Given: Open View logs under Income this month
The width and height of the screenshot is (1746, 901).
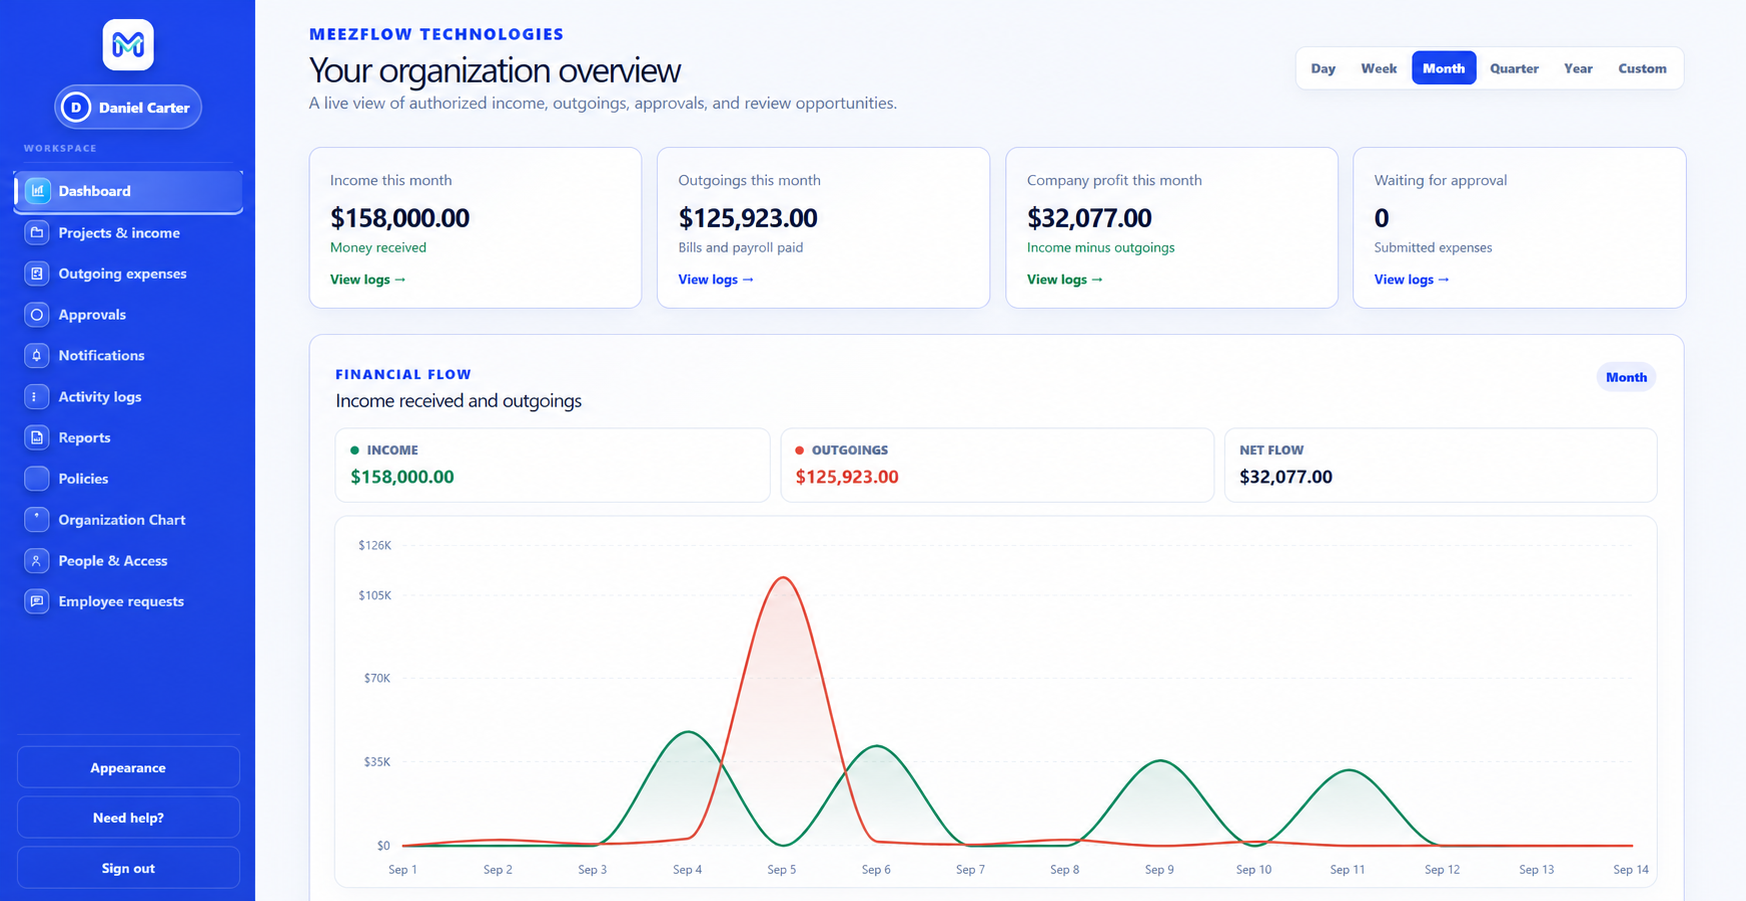Looking at the screenshot, I should click(368, 279).
